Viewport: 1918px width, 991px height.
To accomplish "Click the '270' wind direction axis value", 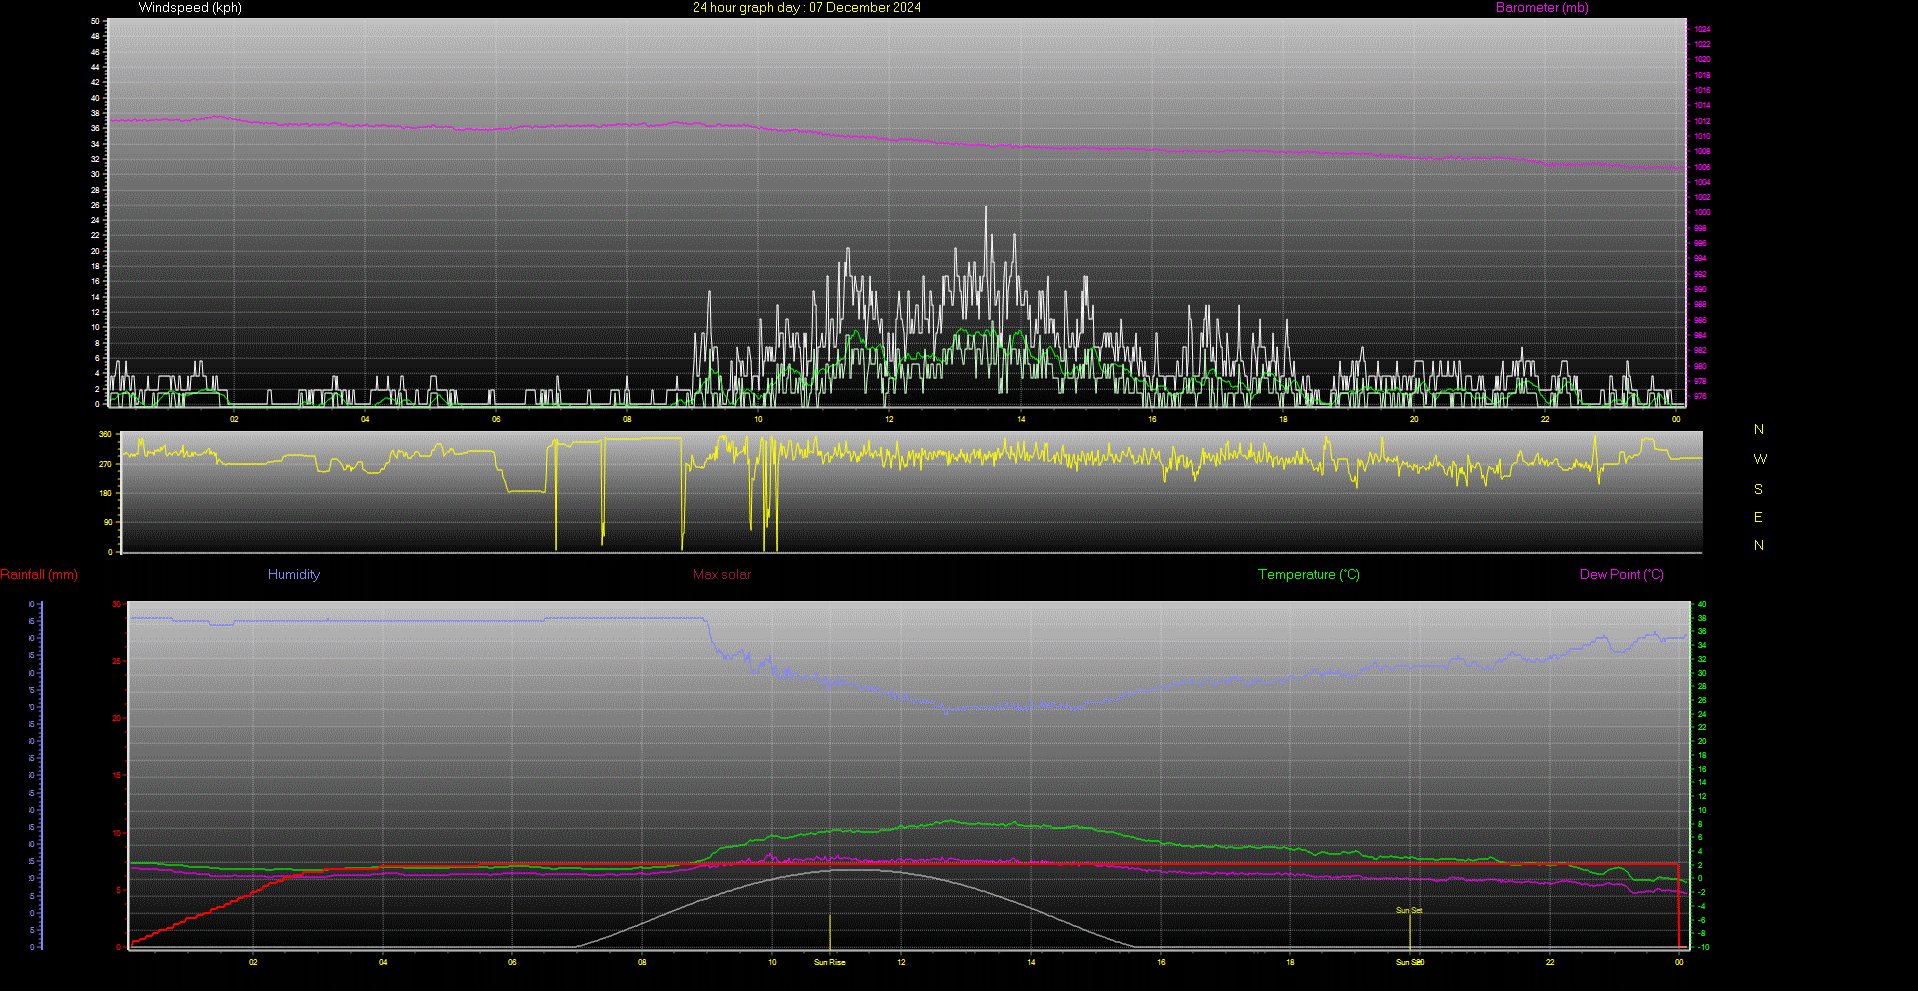I will (x=105, y=465).
